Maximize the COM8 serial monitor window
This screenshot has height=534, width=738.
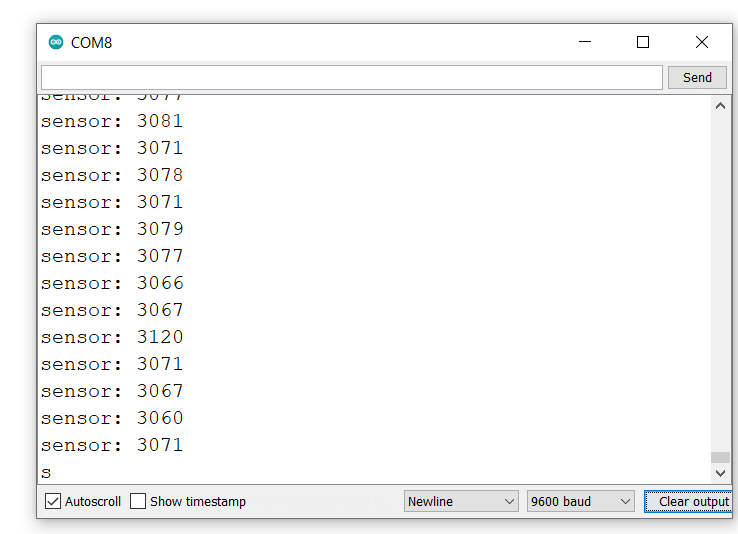(643, 42)
